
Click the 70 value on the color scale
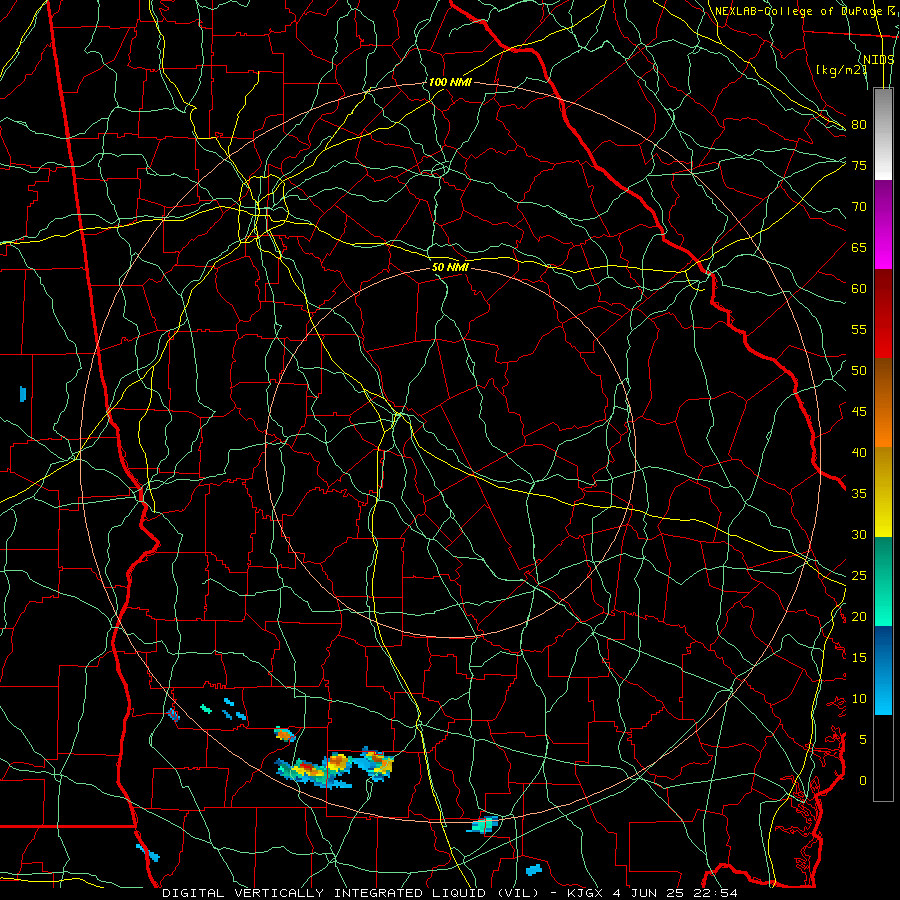(859, 207)
